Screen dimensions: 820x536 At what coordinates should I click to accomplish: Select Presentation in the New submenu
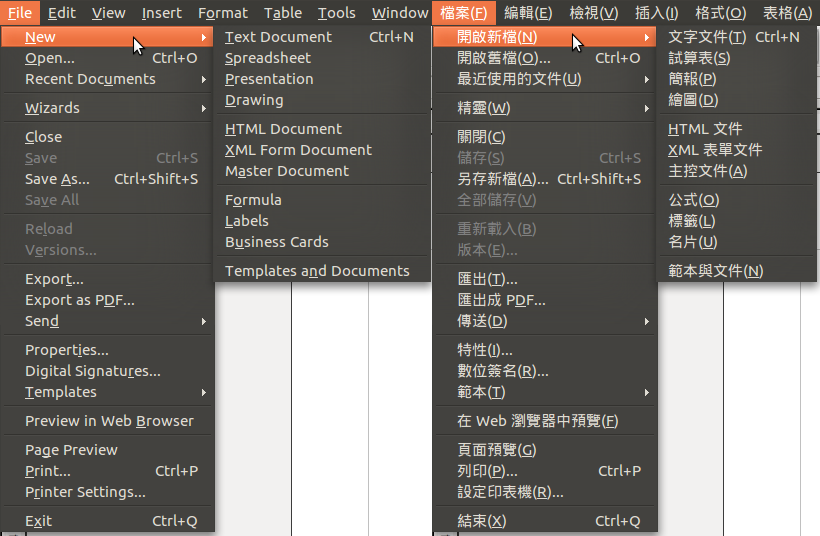268,79
